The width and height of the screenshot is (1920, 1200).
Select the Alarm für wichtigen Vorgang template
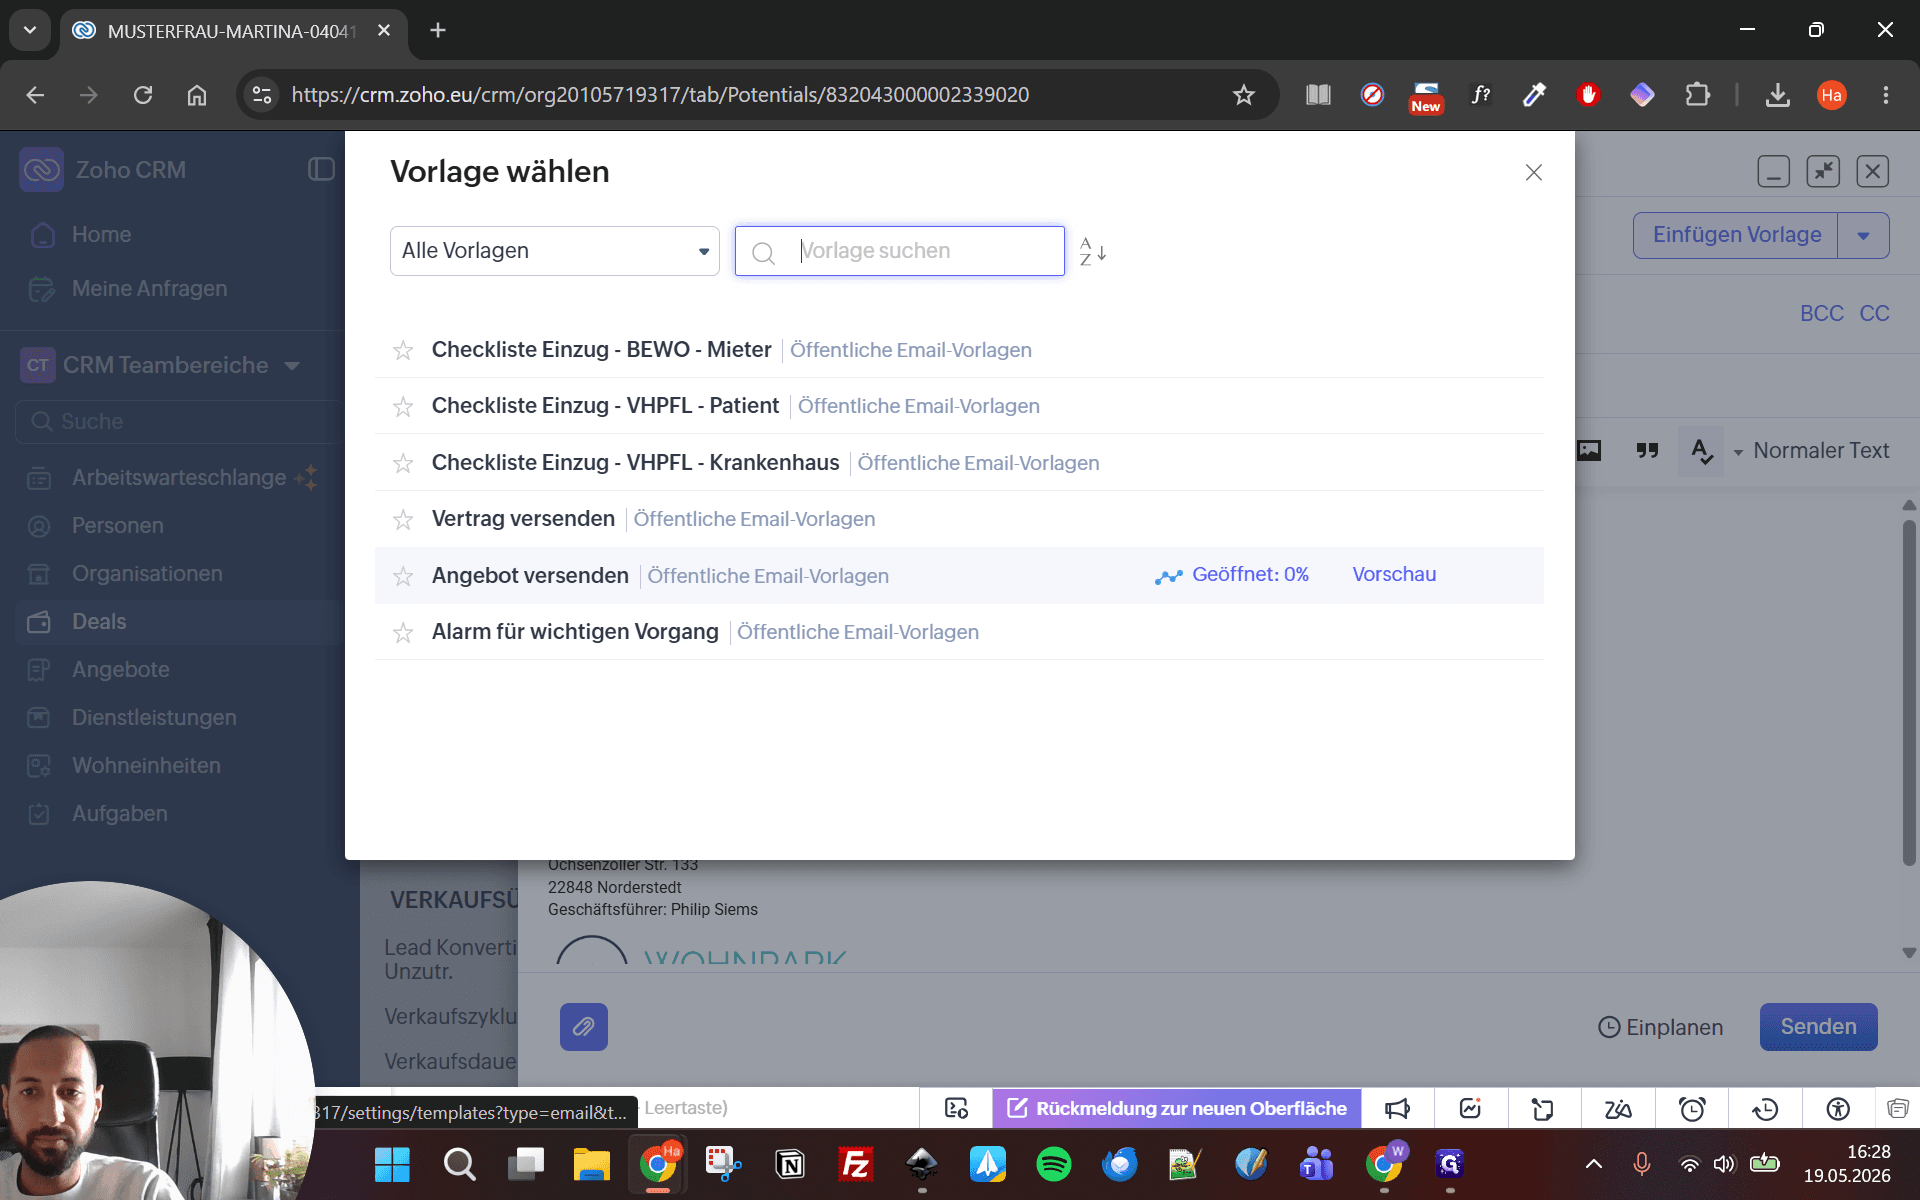[x=575, y=632]
